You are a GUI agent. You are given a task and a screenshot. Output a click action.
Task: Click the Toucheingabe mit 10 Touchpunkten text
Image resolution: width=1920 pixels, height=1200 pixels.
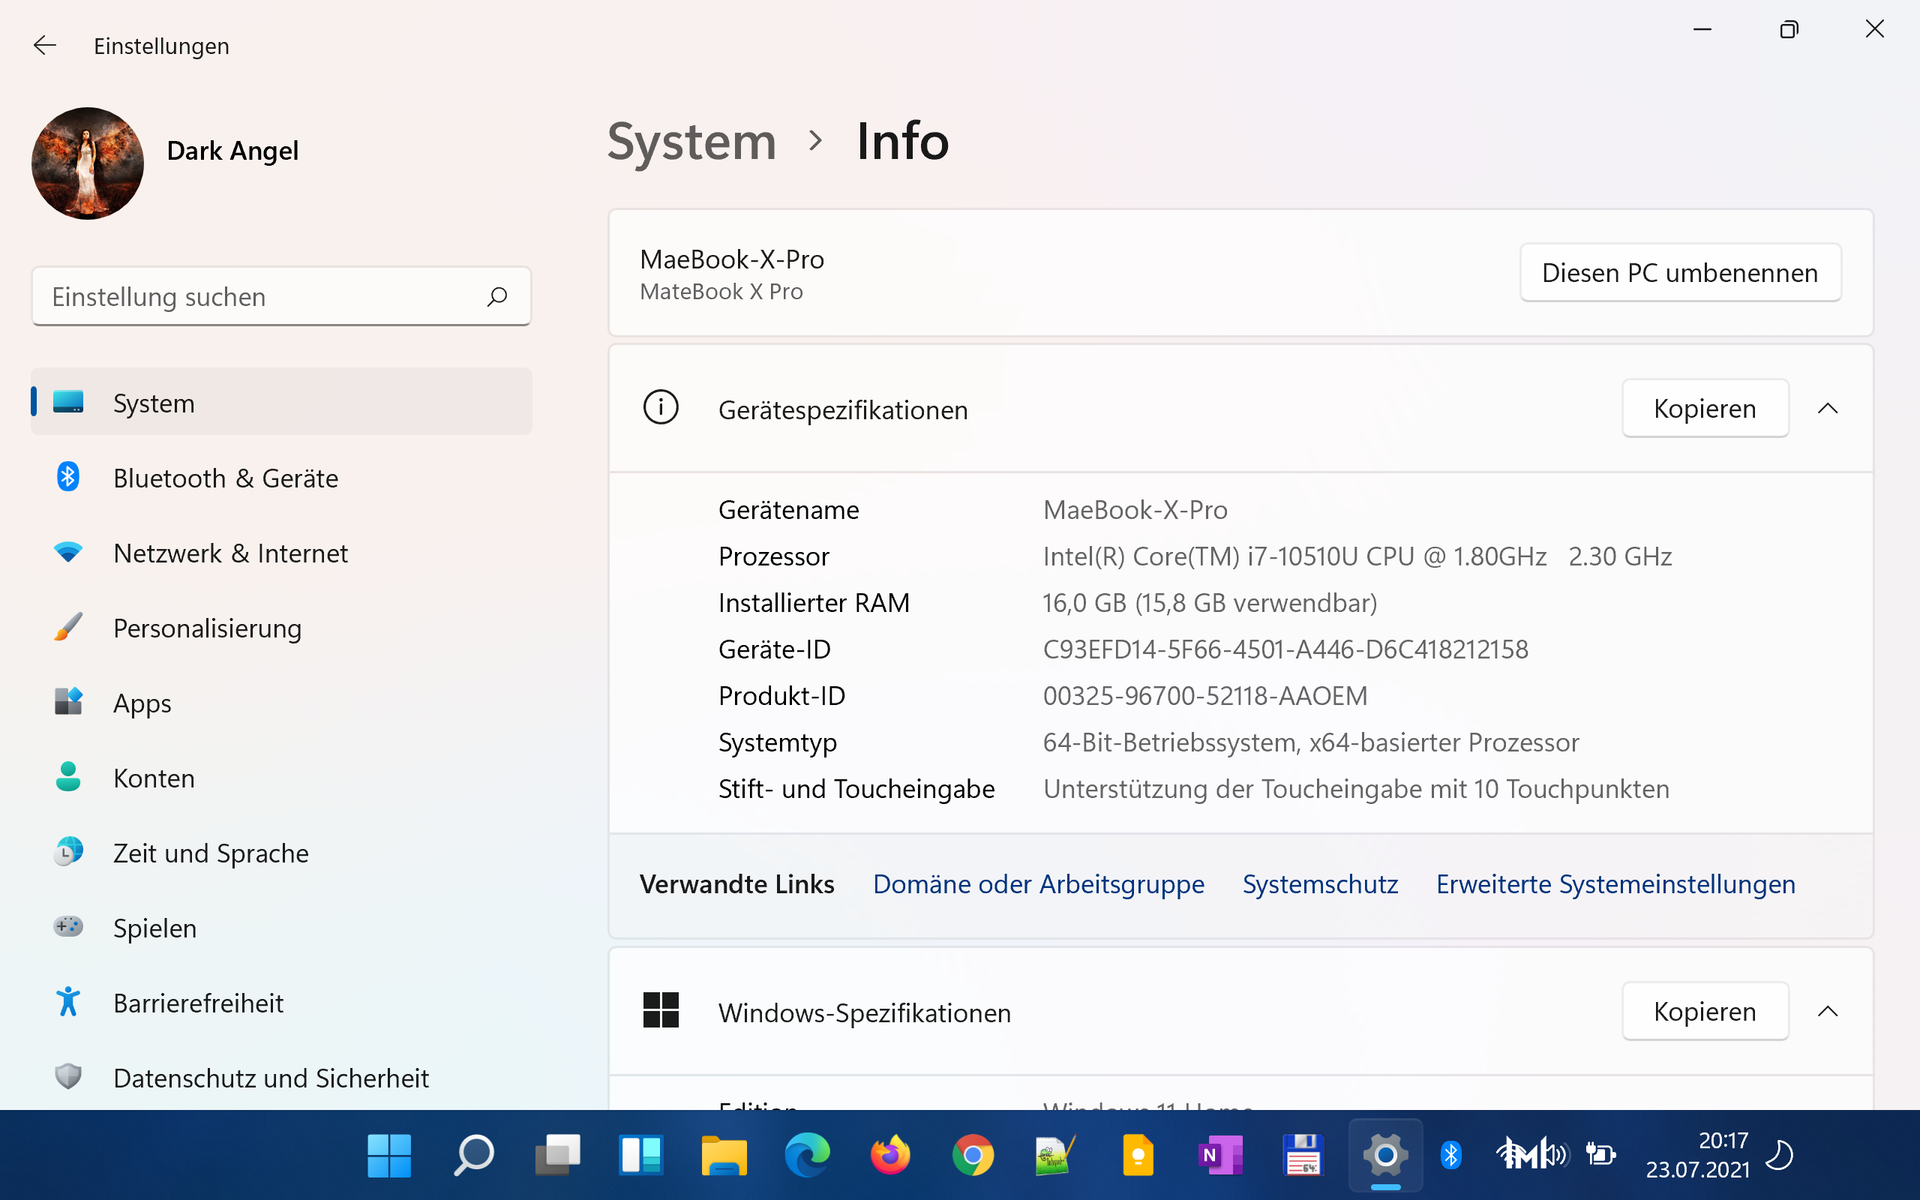[1356, 789]
